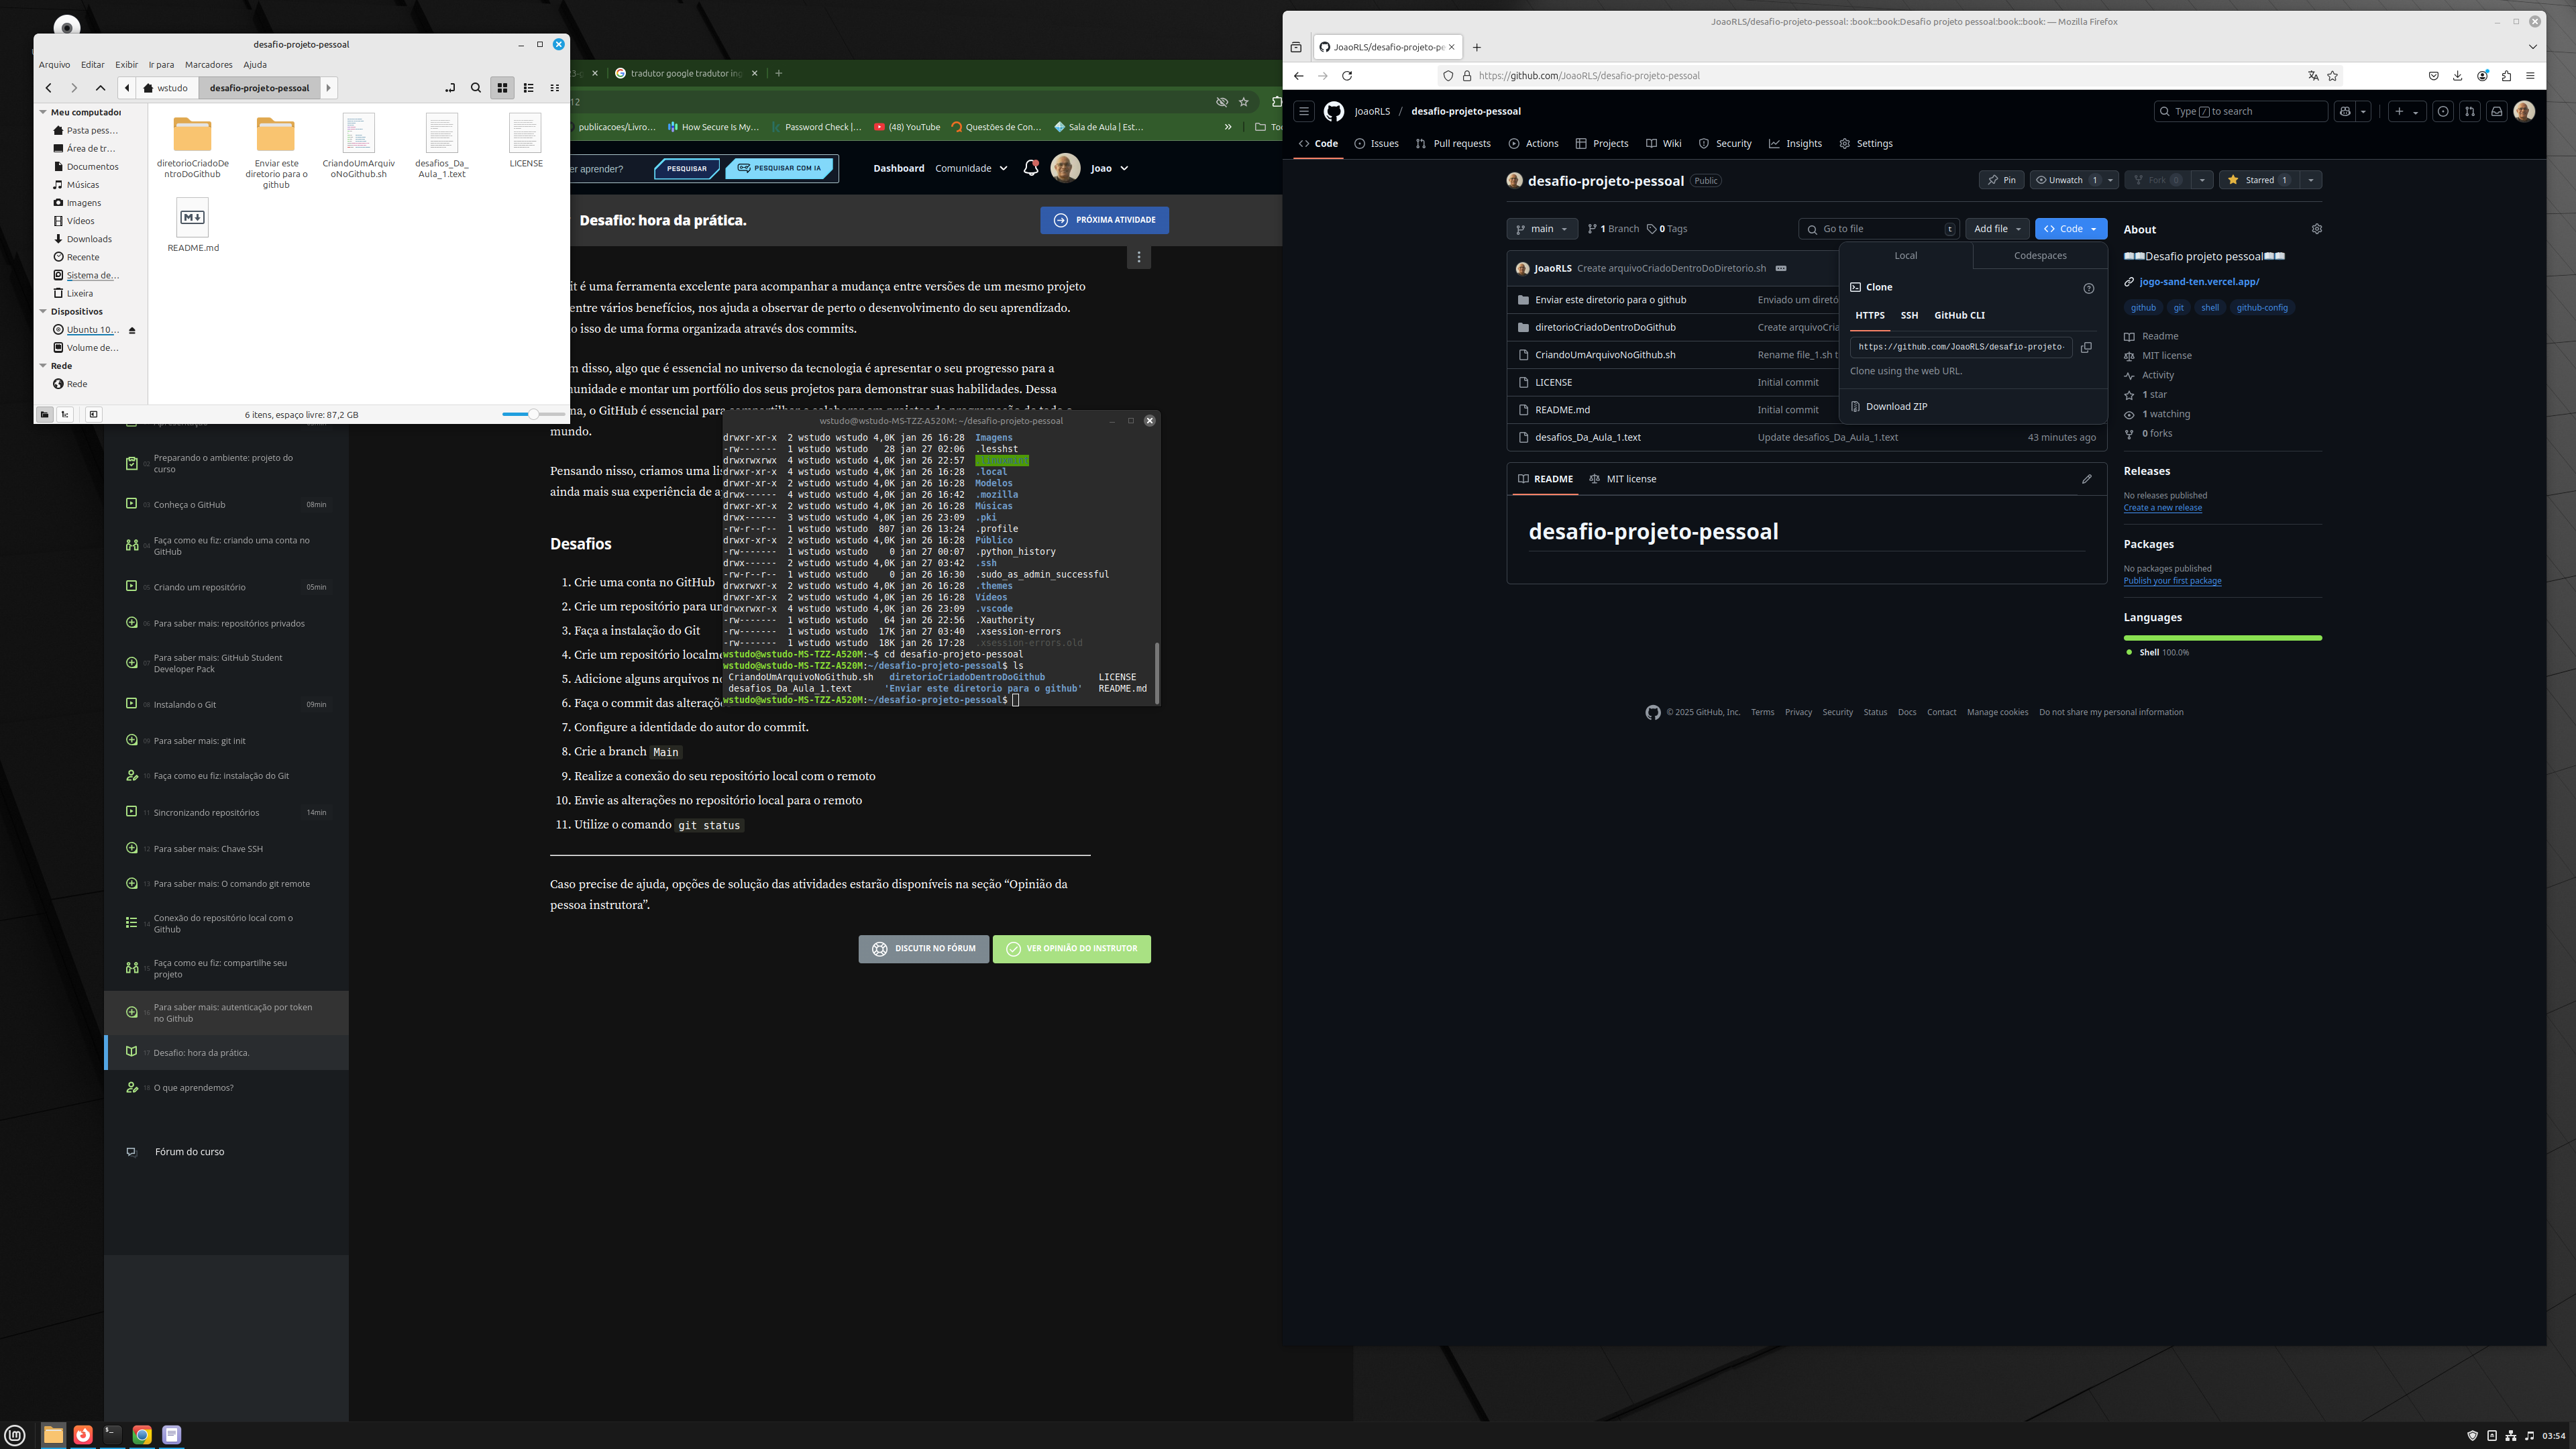This screenshot has height=1449, width=2576.
Task: Eject the Ubuntu 10 device
Action: pyautogui.click(x=132, y=330)
